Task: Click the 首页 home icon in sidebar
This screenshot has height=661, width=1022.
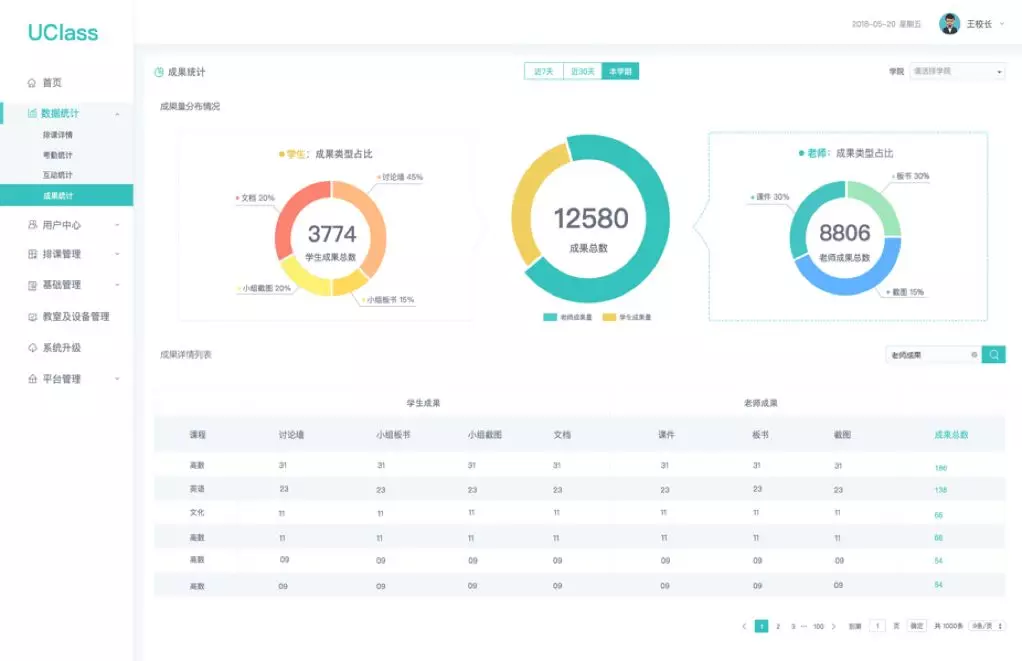Action: [32, 83]
